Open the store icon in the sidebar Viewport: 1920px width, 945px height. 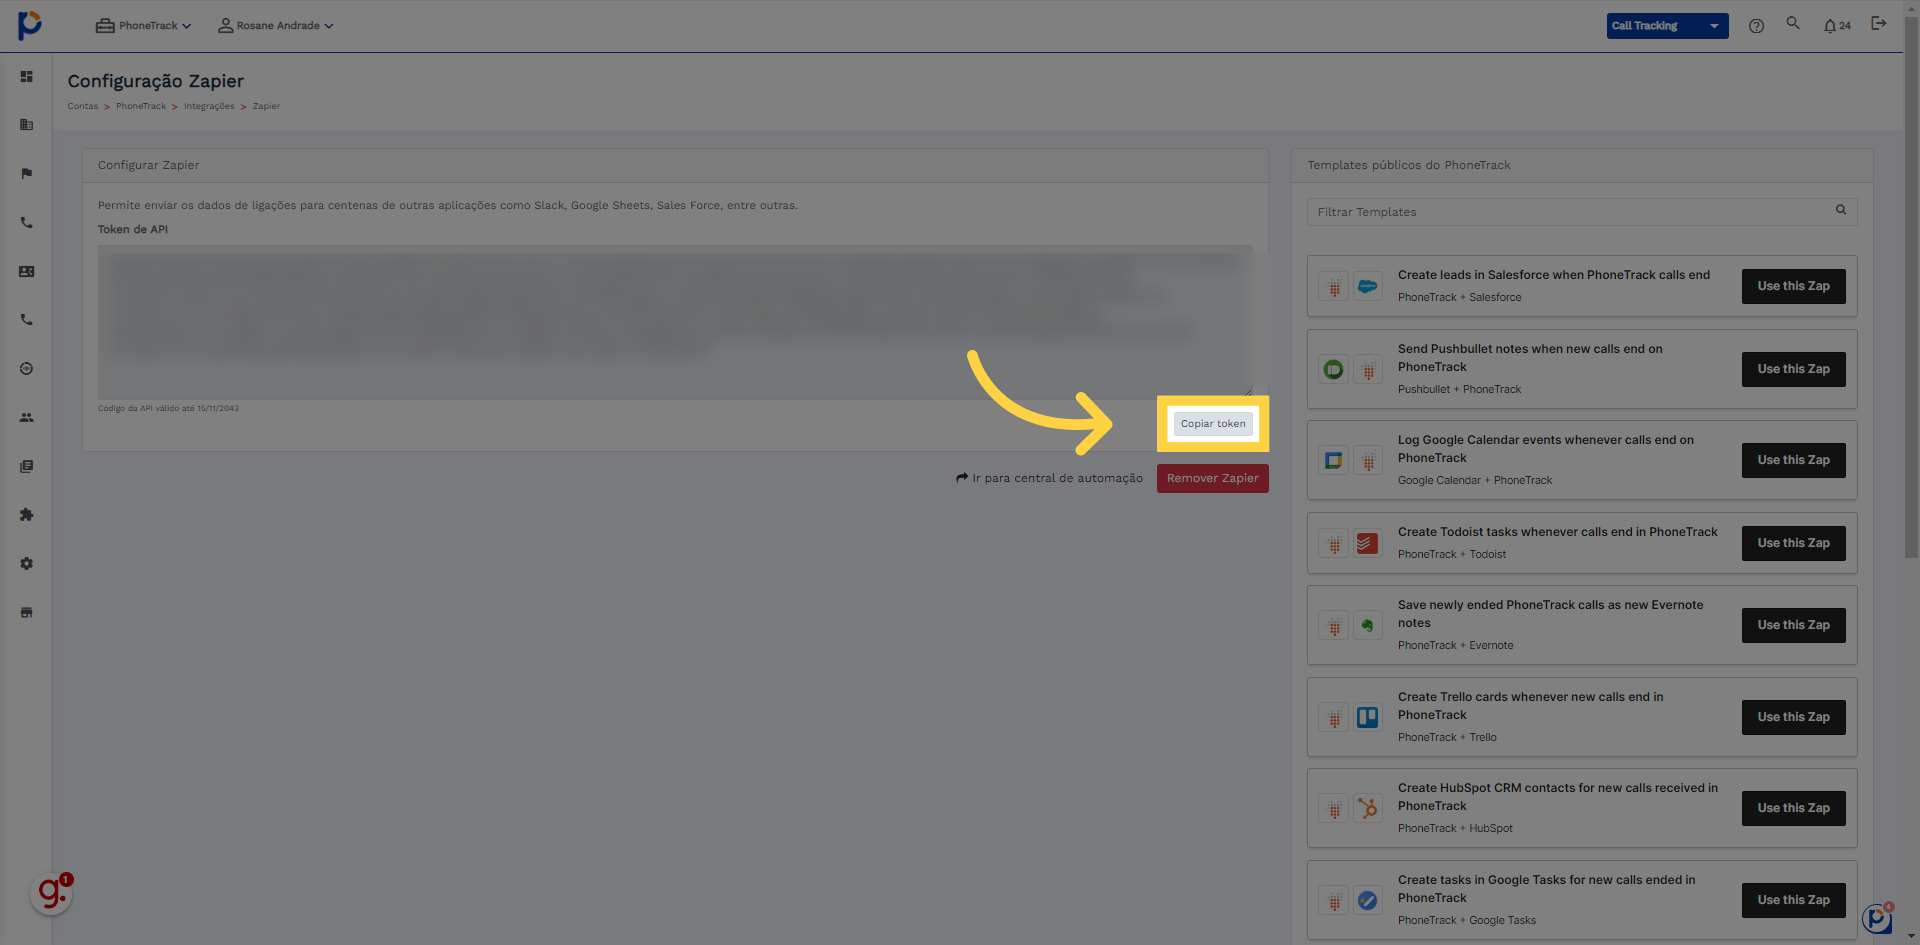click(x=27, y=612)
